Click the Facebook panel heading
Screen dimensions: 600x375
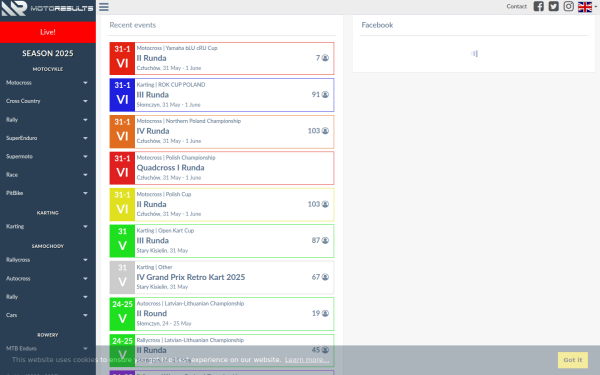coord(377,25)
